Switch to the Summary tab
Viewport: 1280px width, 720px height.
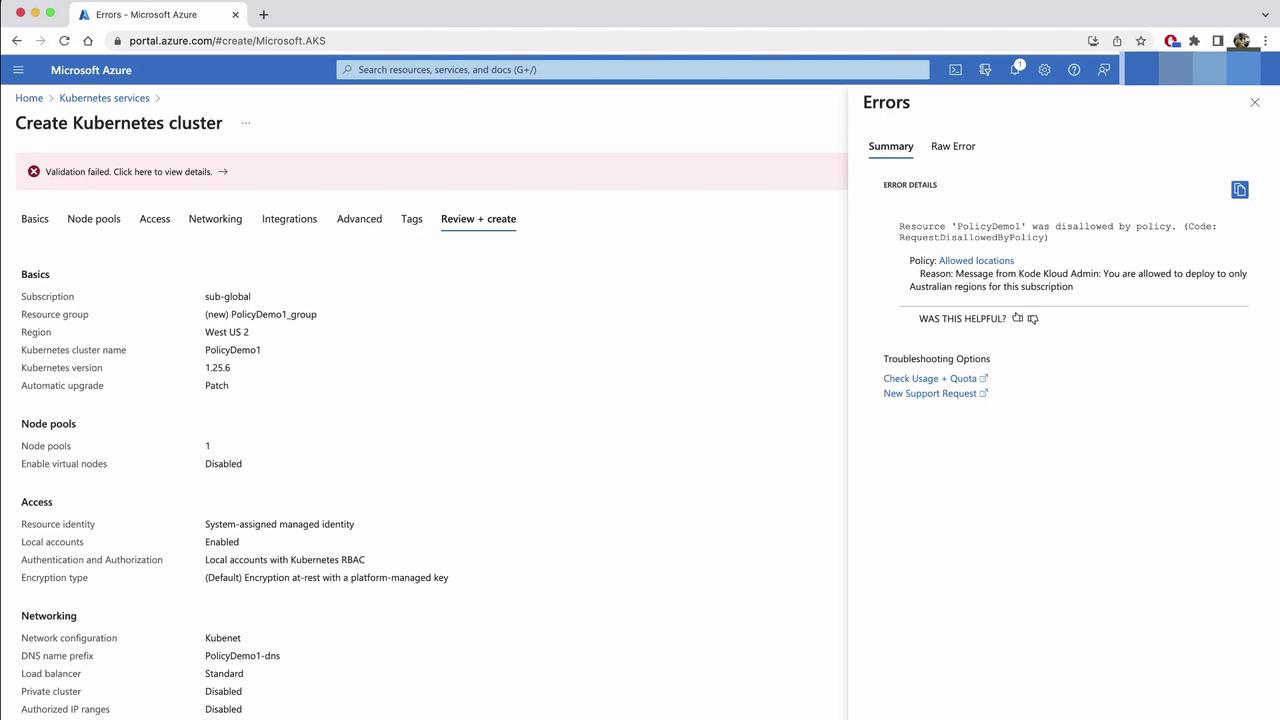[x=891, y=146]
